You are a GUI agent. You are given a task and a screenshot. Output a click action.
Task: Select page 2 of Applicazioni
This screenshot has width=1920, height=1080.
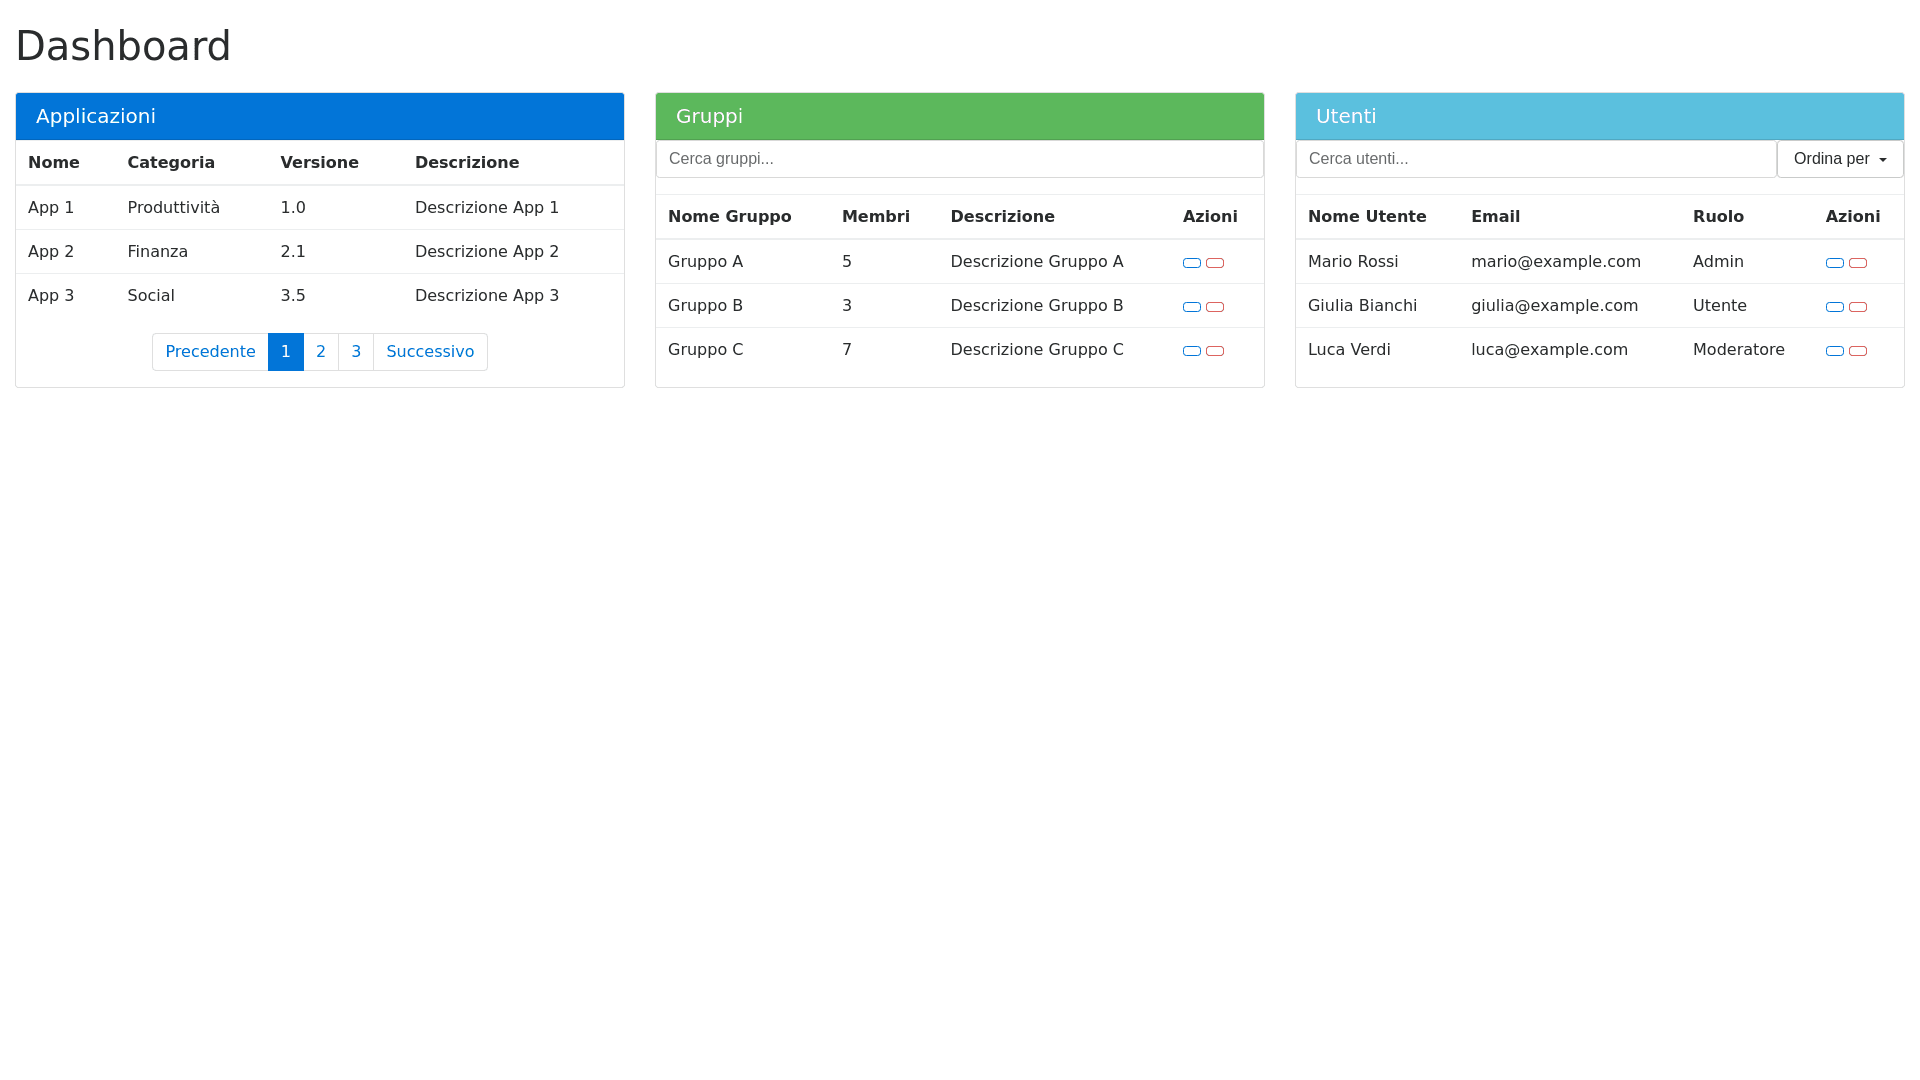pyautogui.click(x=321, y=352)
